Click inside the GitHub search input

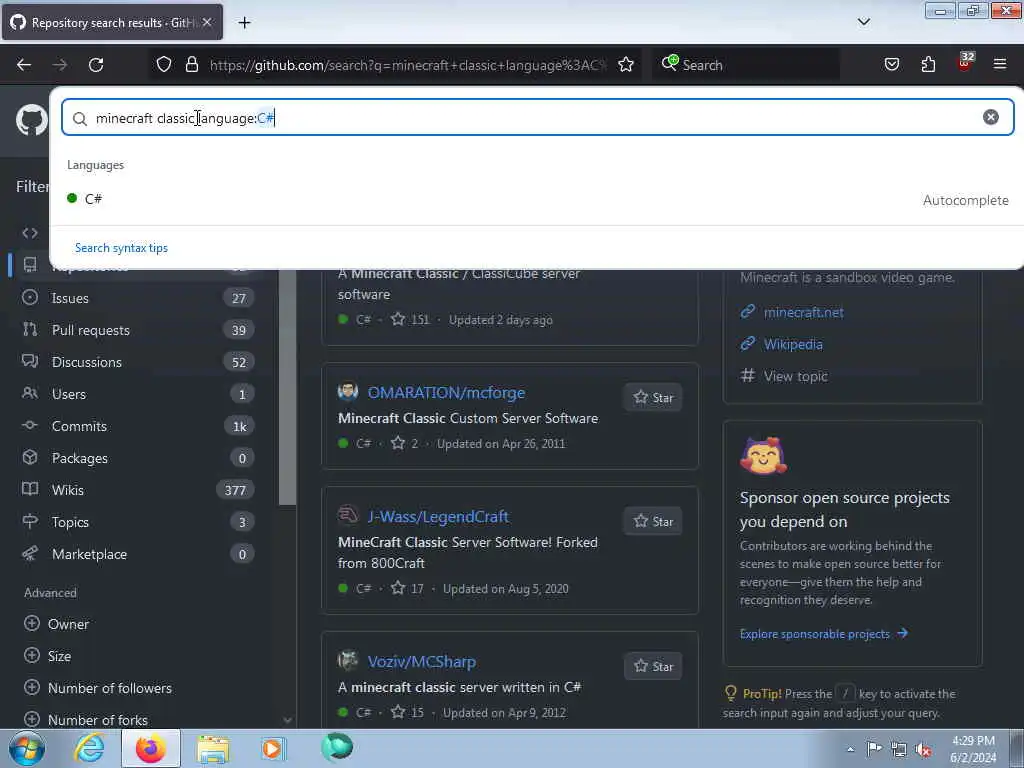tap(537, 118)
